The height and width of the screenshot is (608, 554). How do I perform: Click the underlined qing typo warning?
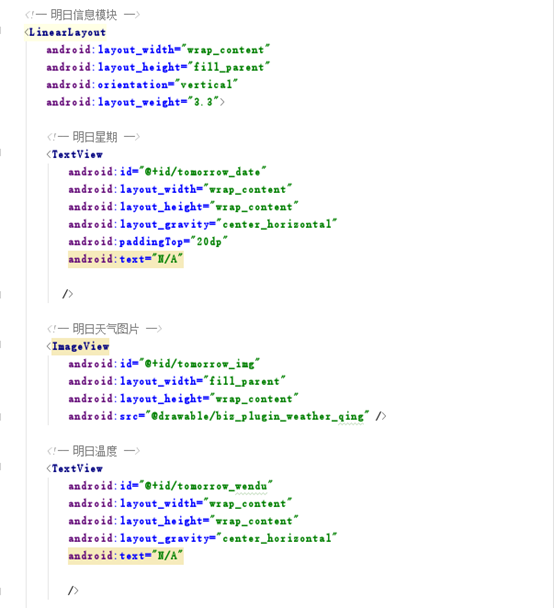click(351, 417)
